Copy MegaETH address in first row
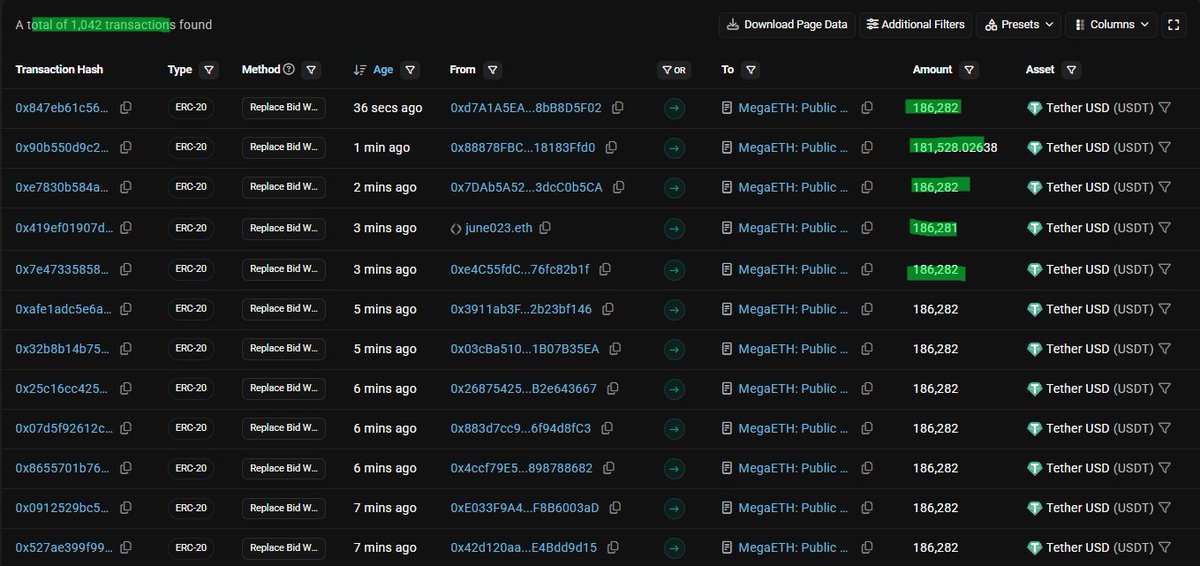The image size is (1200, 566). tap(867, 108)
